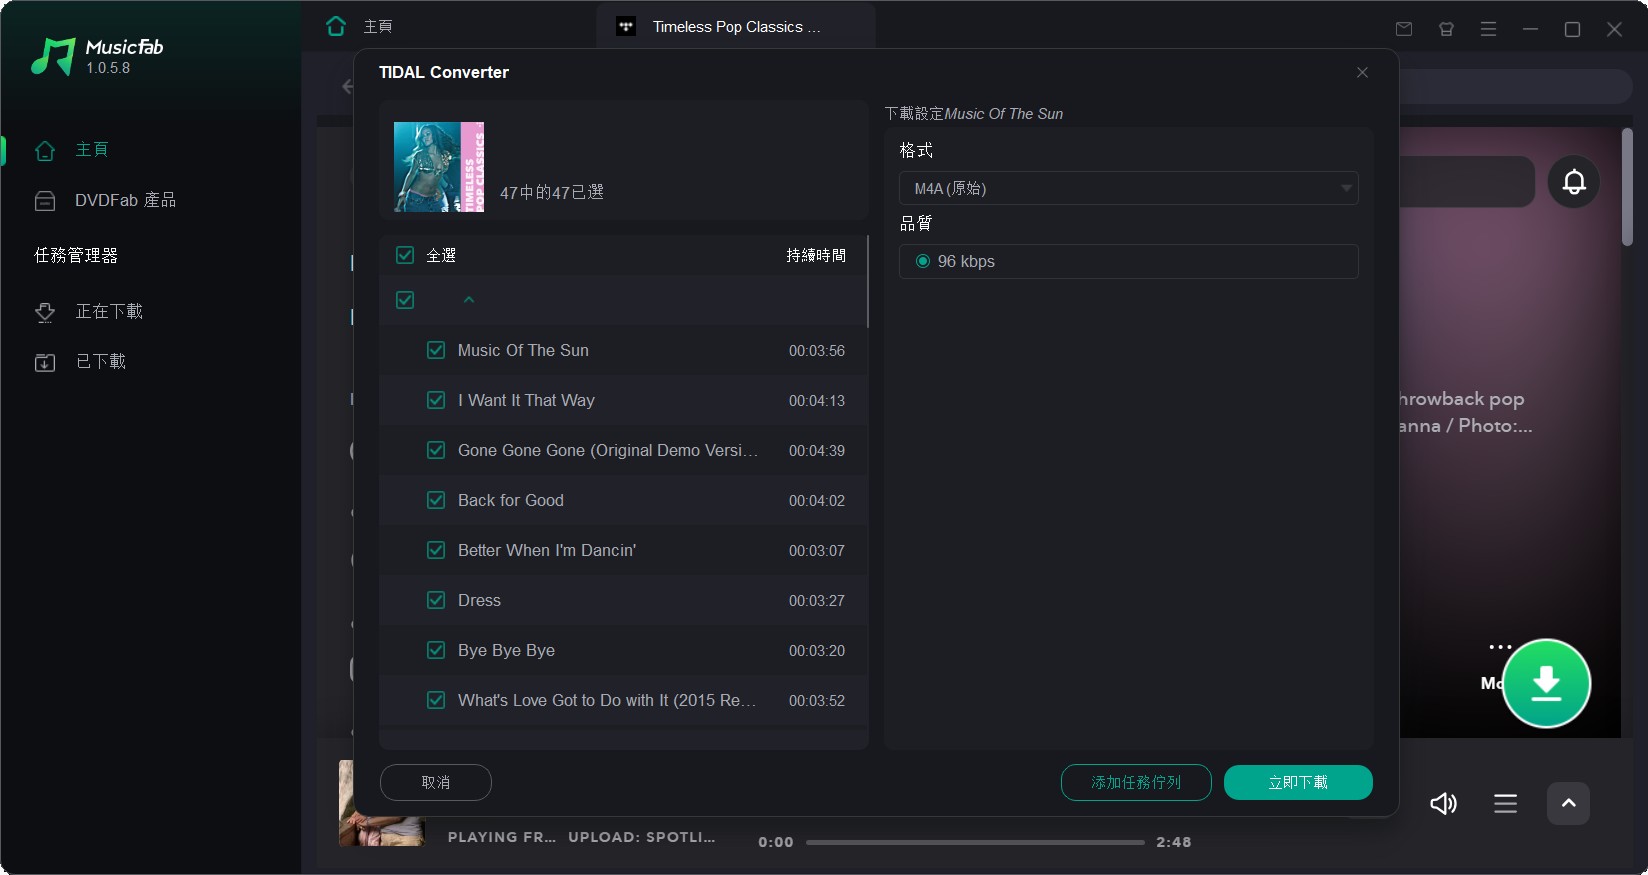Click duration 00:04:13
This screenshot has width=1648, height=875.
(817, 401)
